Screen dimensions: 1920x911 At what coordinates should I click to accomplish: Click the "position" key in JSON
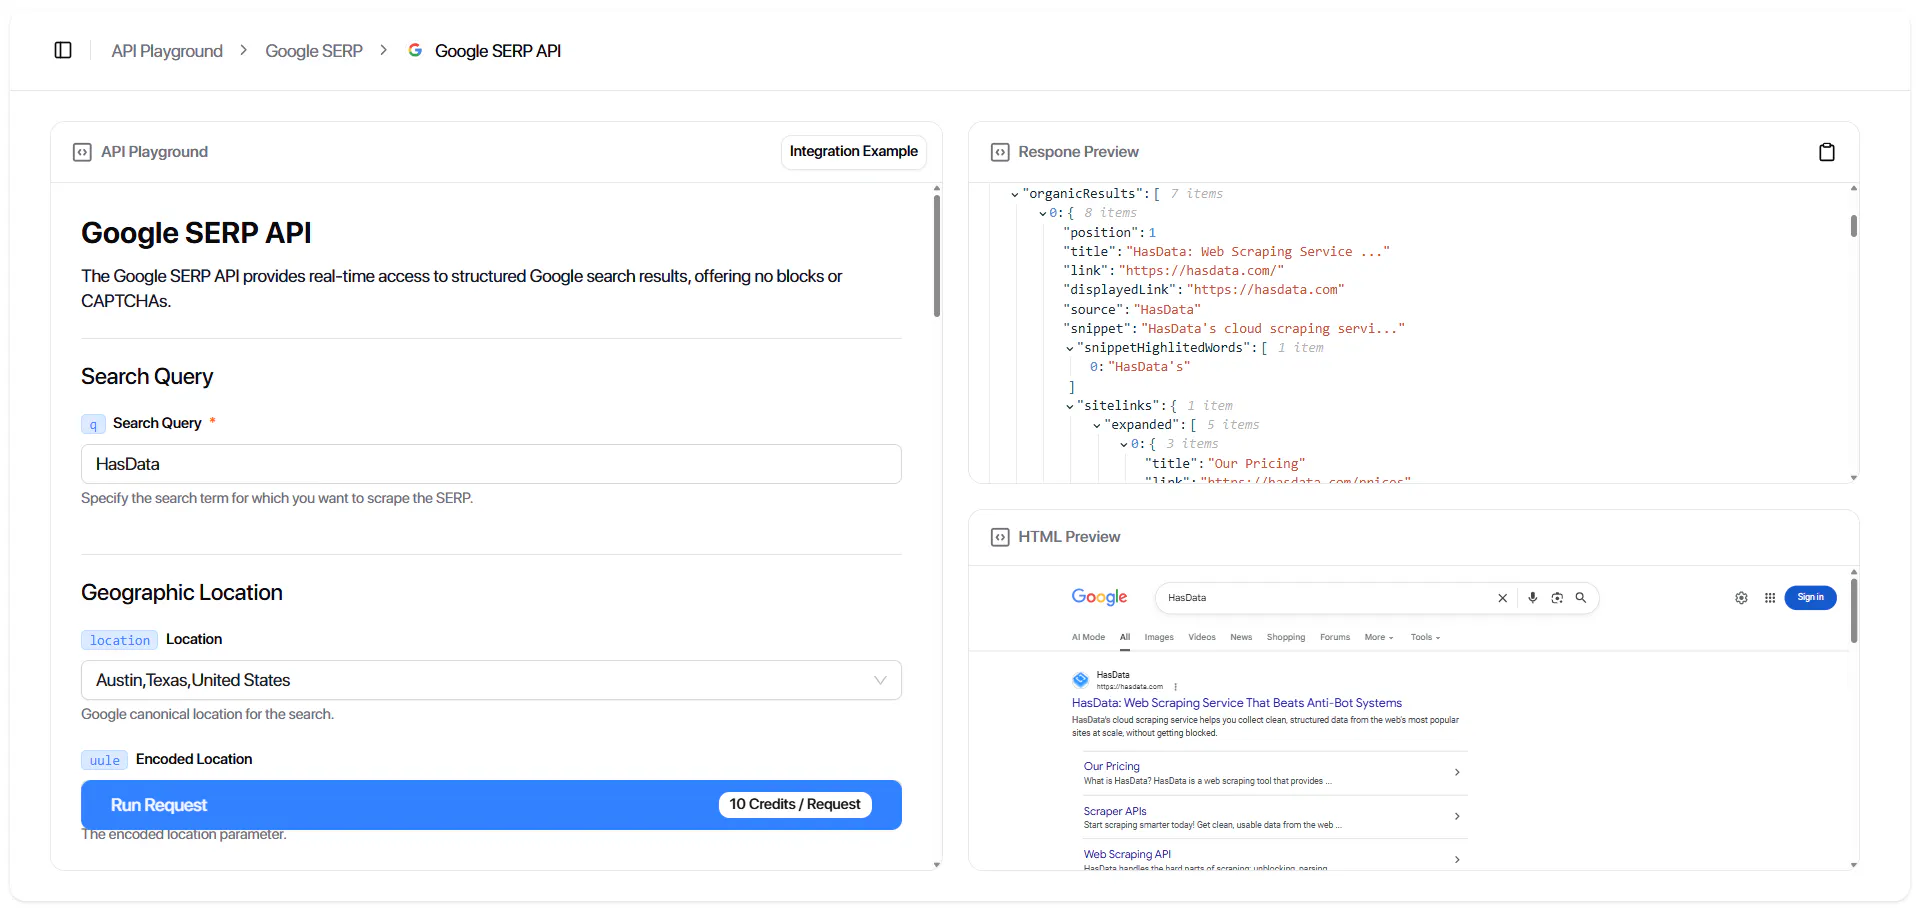(1101, 232)
